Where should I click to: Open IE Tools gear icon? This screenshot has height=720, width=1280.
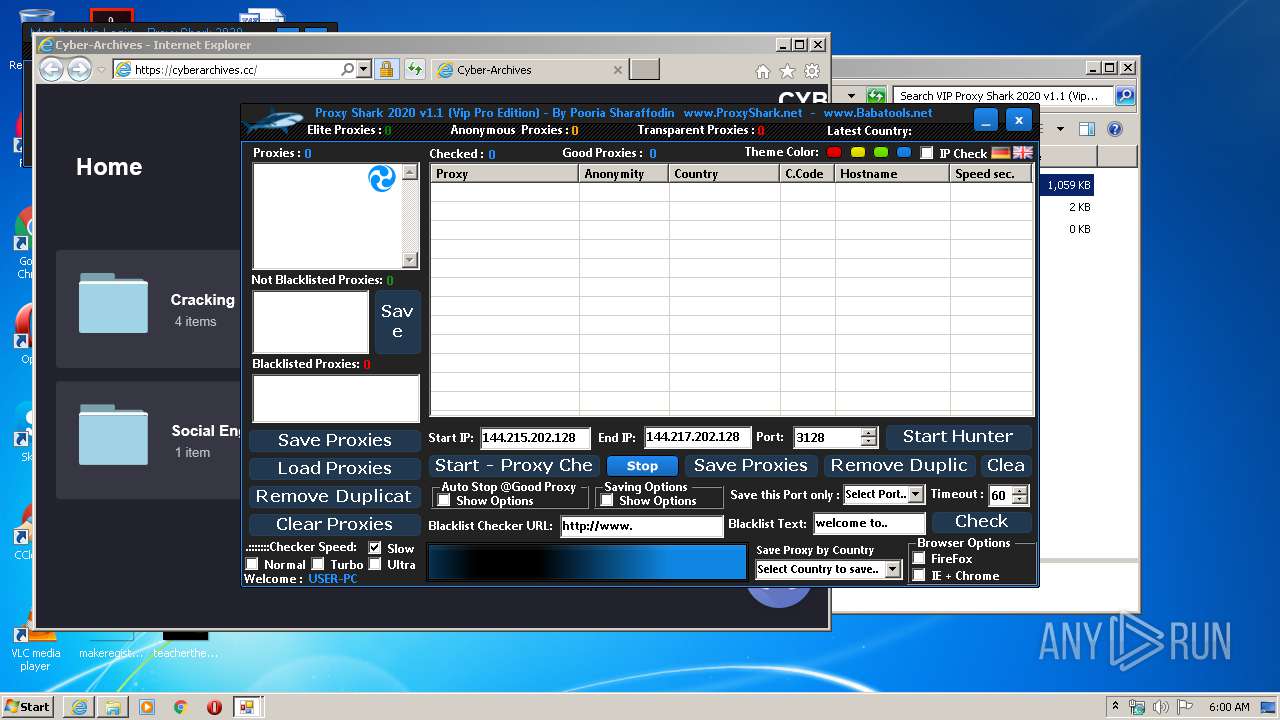click(812, 71)
